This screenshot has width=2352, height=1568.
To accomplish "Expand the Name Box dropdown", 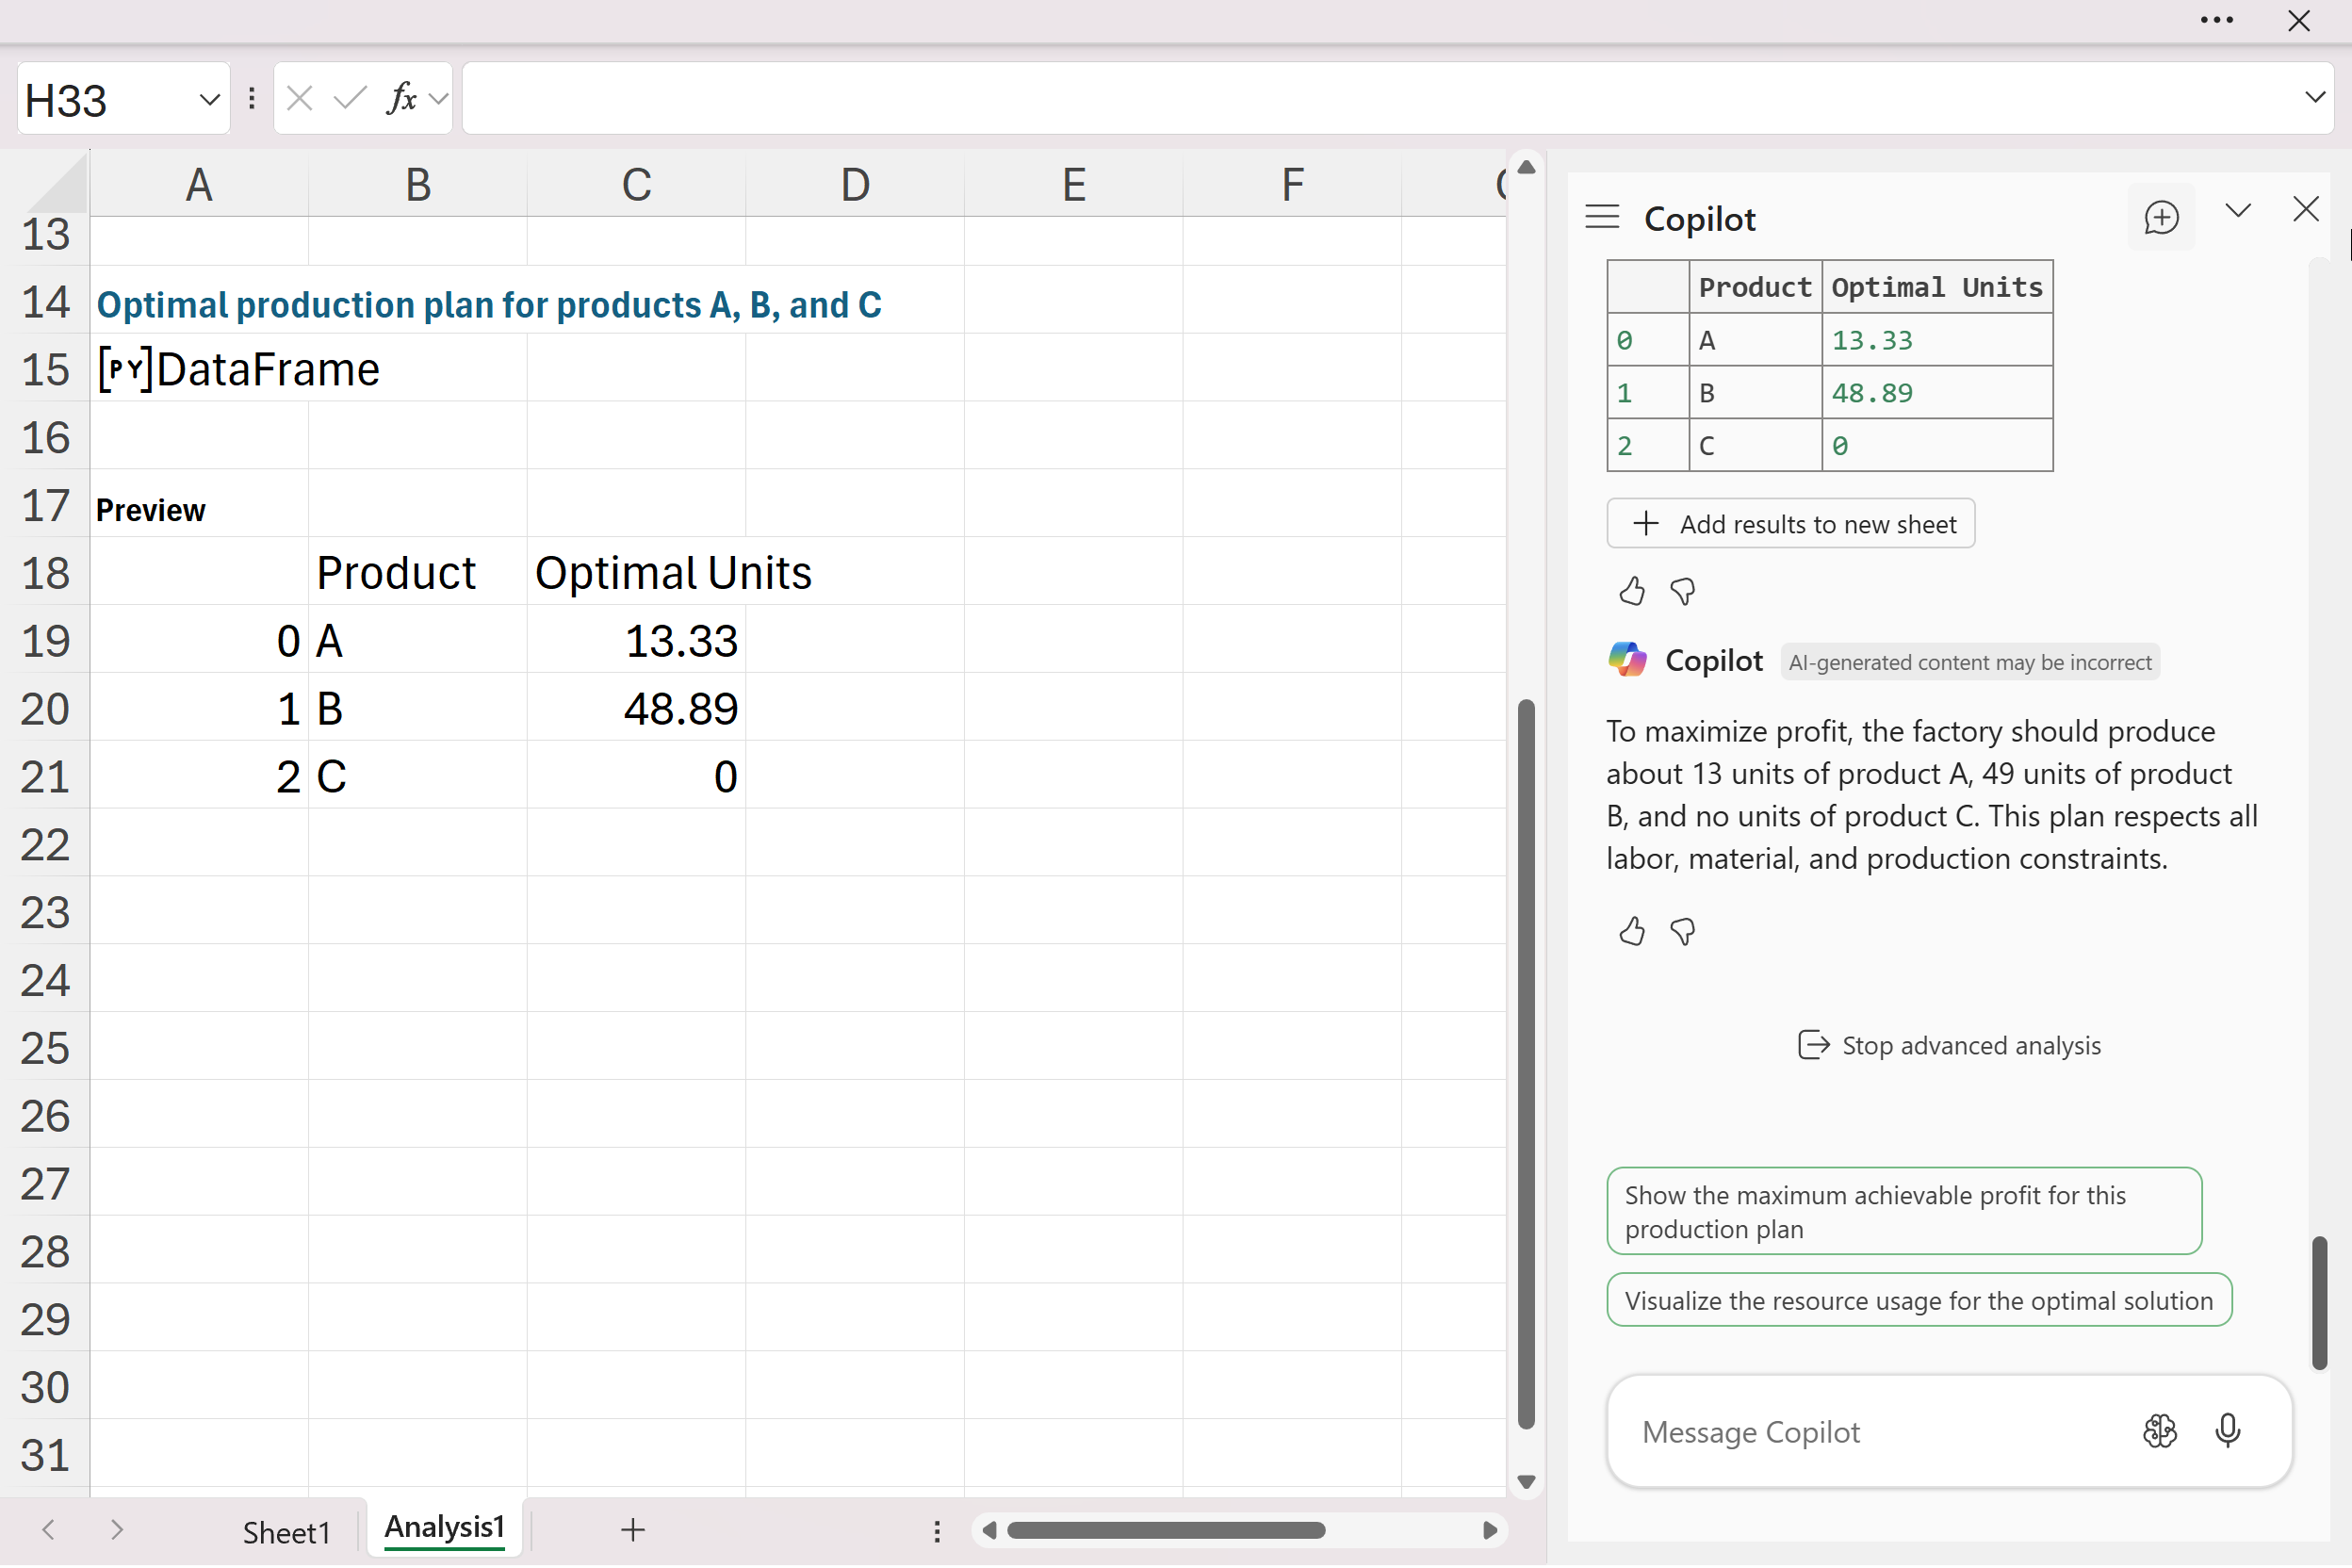I will click(209, 99).
